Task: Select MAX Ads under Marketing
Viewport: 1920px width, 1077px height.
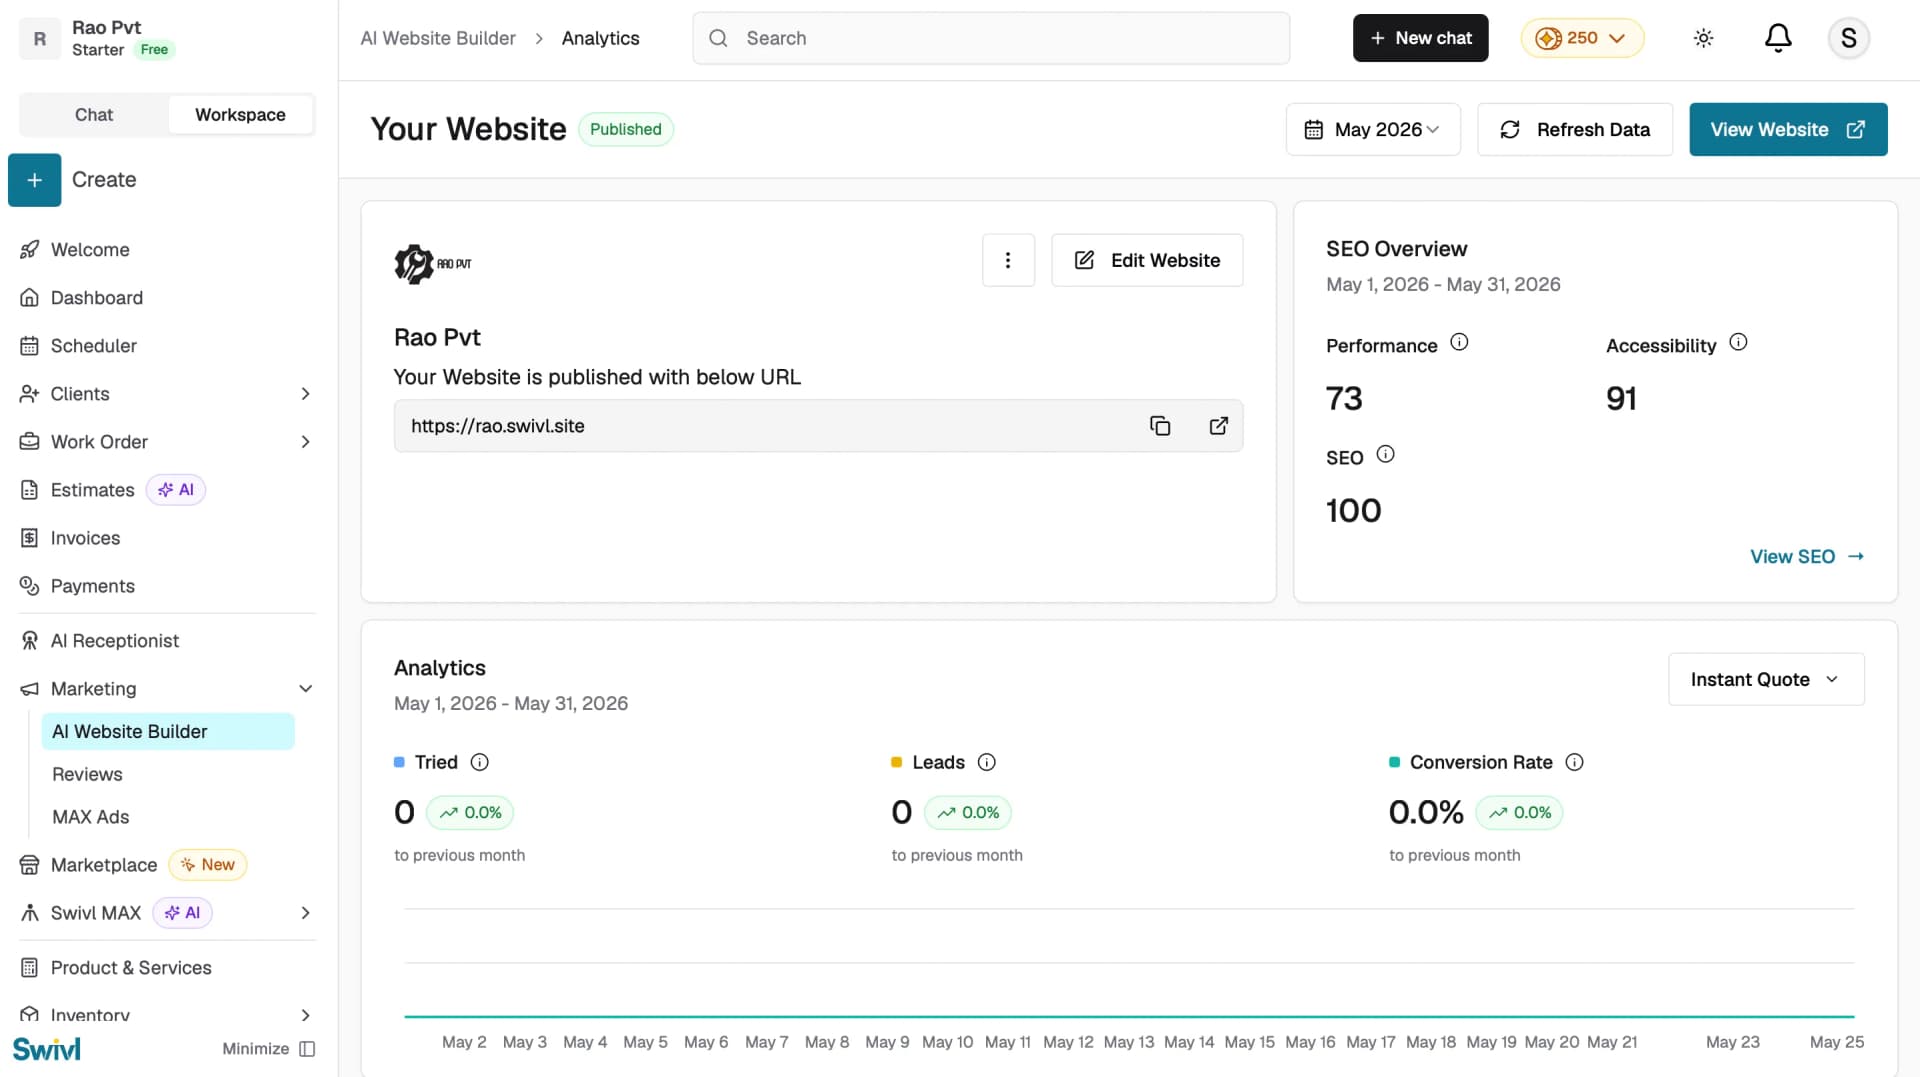Action: pyautogui.click(x=91, y=817)
